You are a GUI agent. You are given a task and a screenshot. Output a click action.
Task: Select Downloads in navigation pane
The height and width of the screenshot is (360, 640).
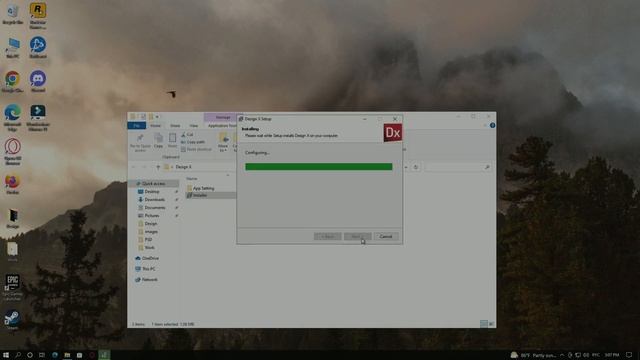[x=155, y=200]
